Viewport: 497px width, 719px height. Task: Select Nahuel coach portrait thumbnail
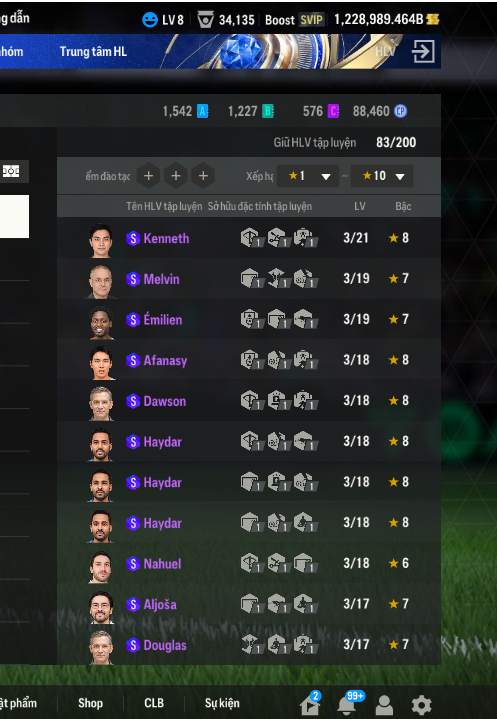[x=100, y=567]
